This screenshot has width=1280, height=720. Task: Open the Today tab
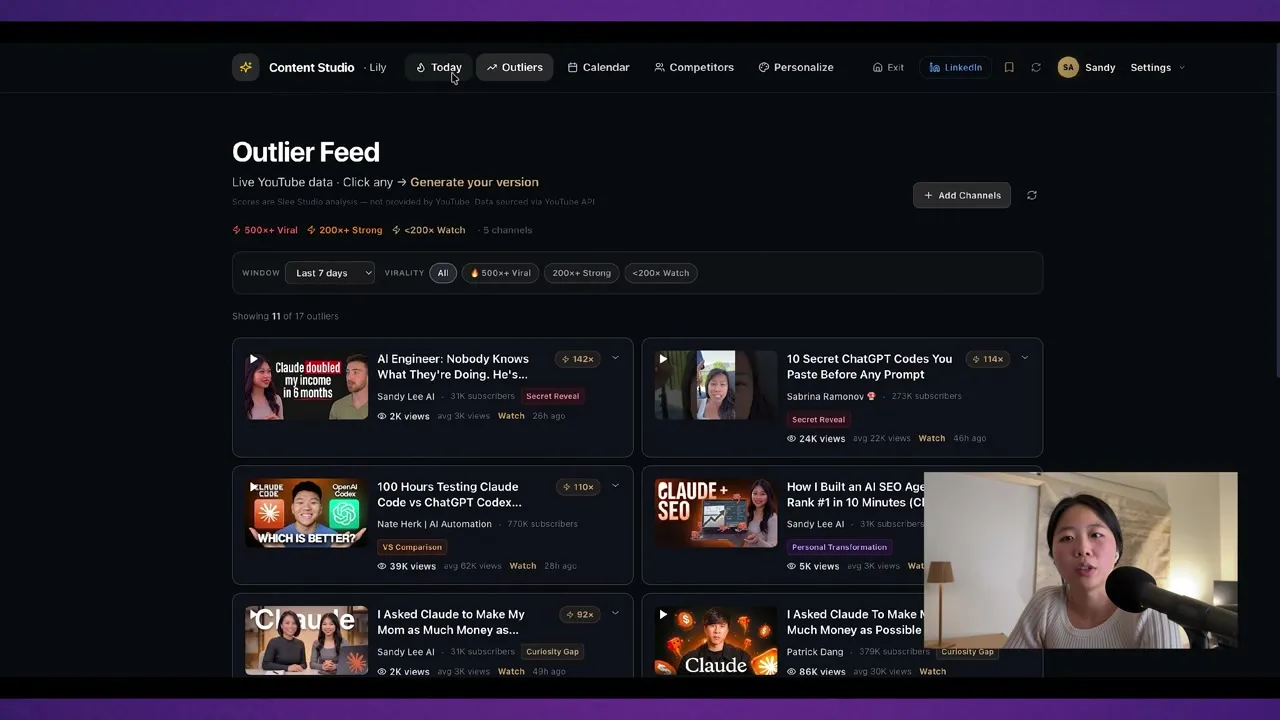439,67
